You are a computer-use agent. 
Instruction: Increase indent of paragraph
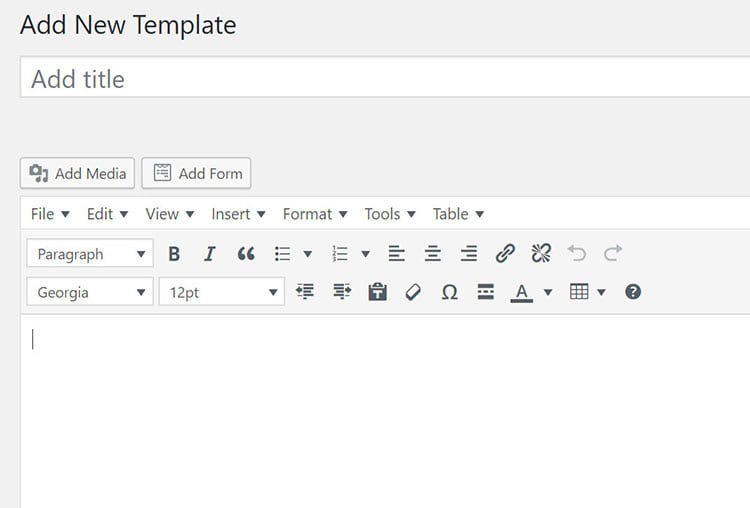(342, 291)
